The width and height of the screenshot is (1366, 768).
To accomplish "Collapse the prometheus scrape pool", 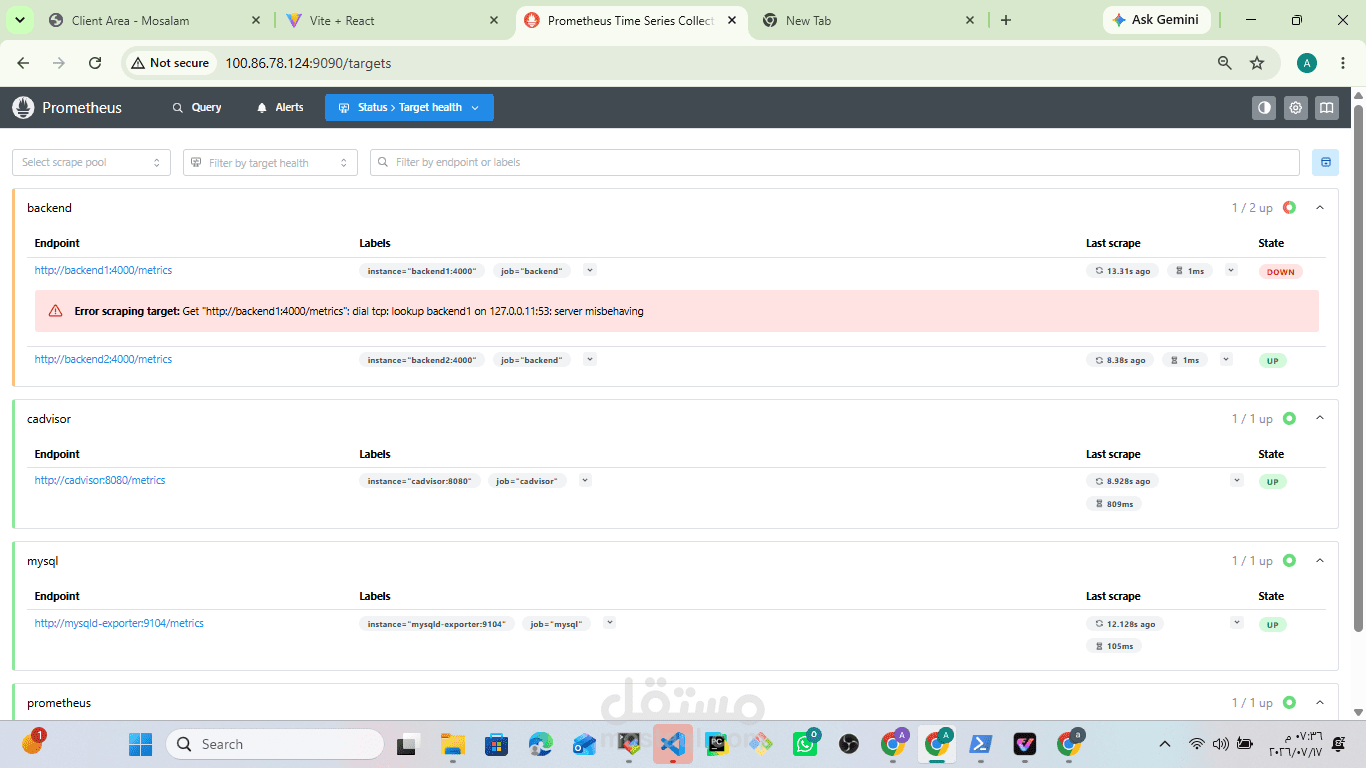I will [1320, 703].
